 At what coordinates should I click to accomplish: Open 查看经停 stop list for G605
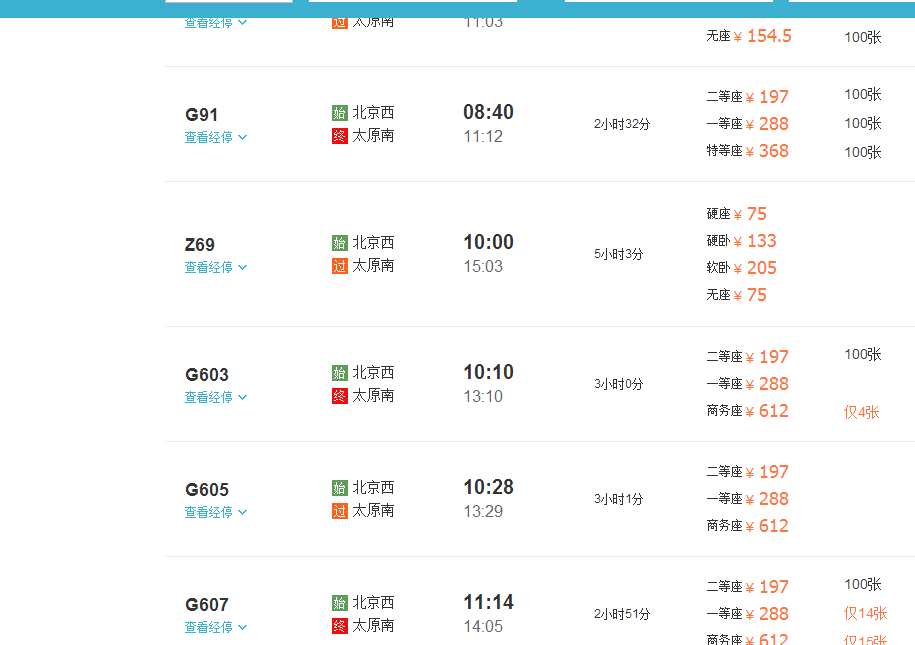pyautogui.click(x=215, y=513)
